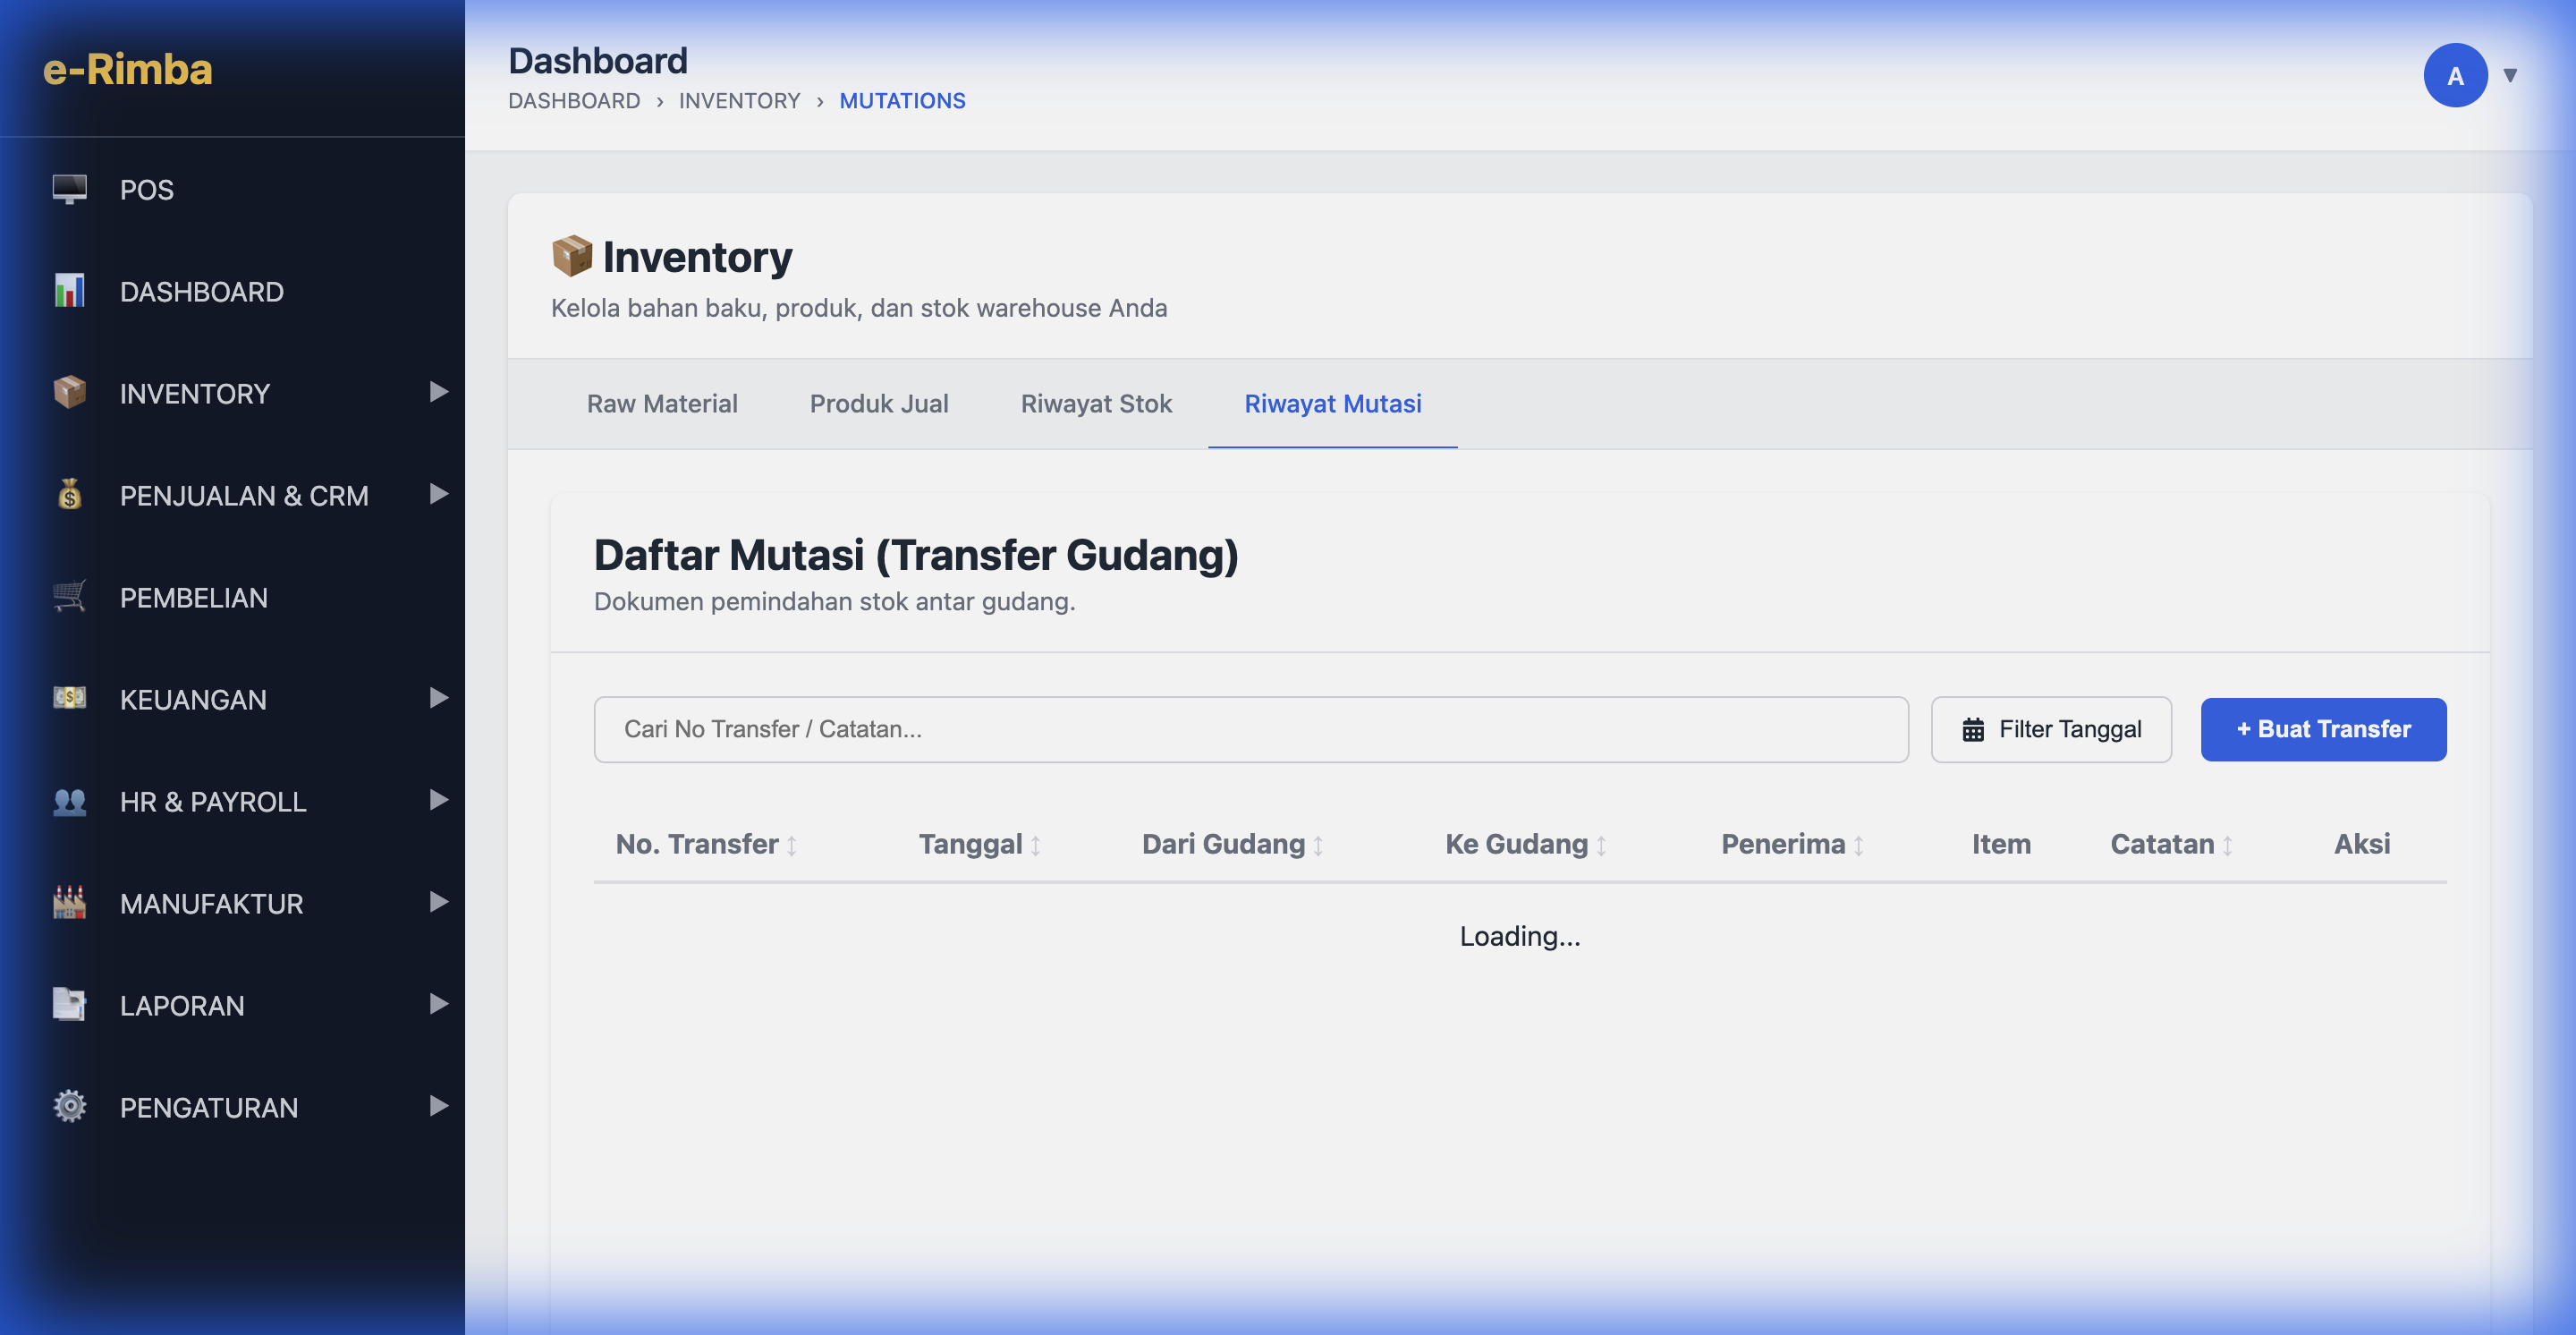Click the Pengaturan gear icon
The height and width of the screenshot is (1335, 2576).
(x=69, y=1107)
